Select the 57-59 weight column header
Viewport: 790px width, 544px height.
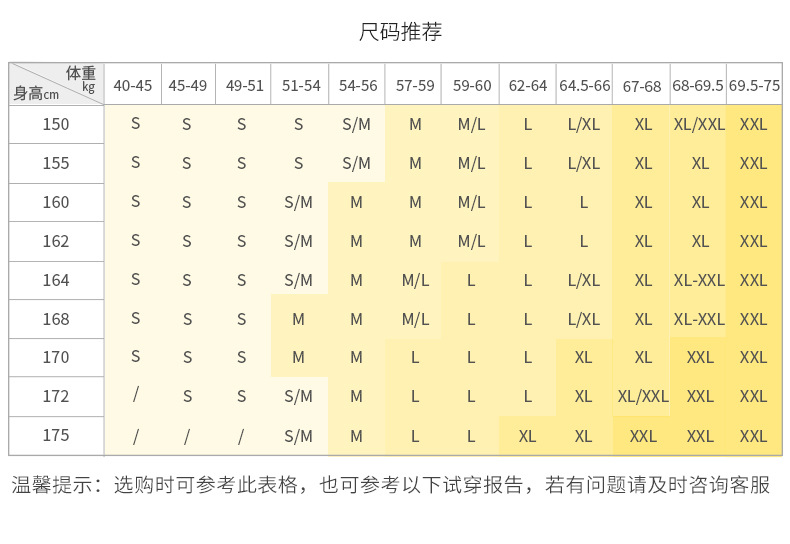coord(415,86)
